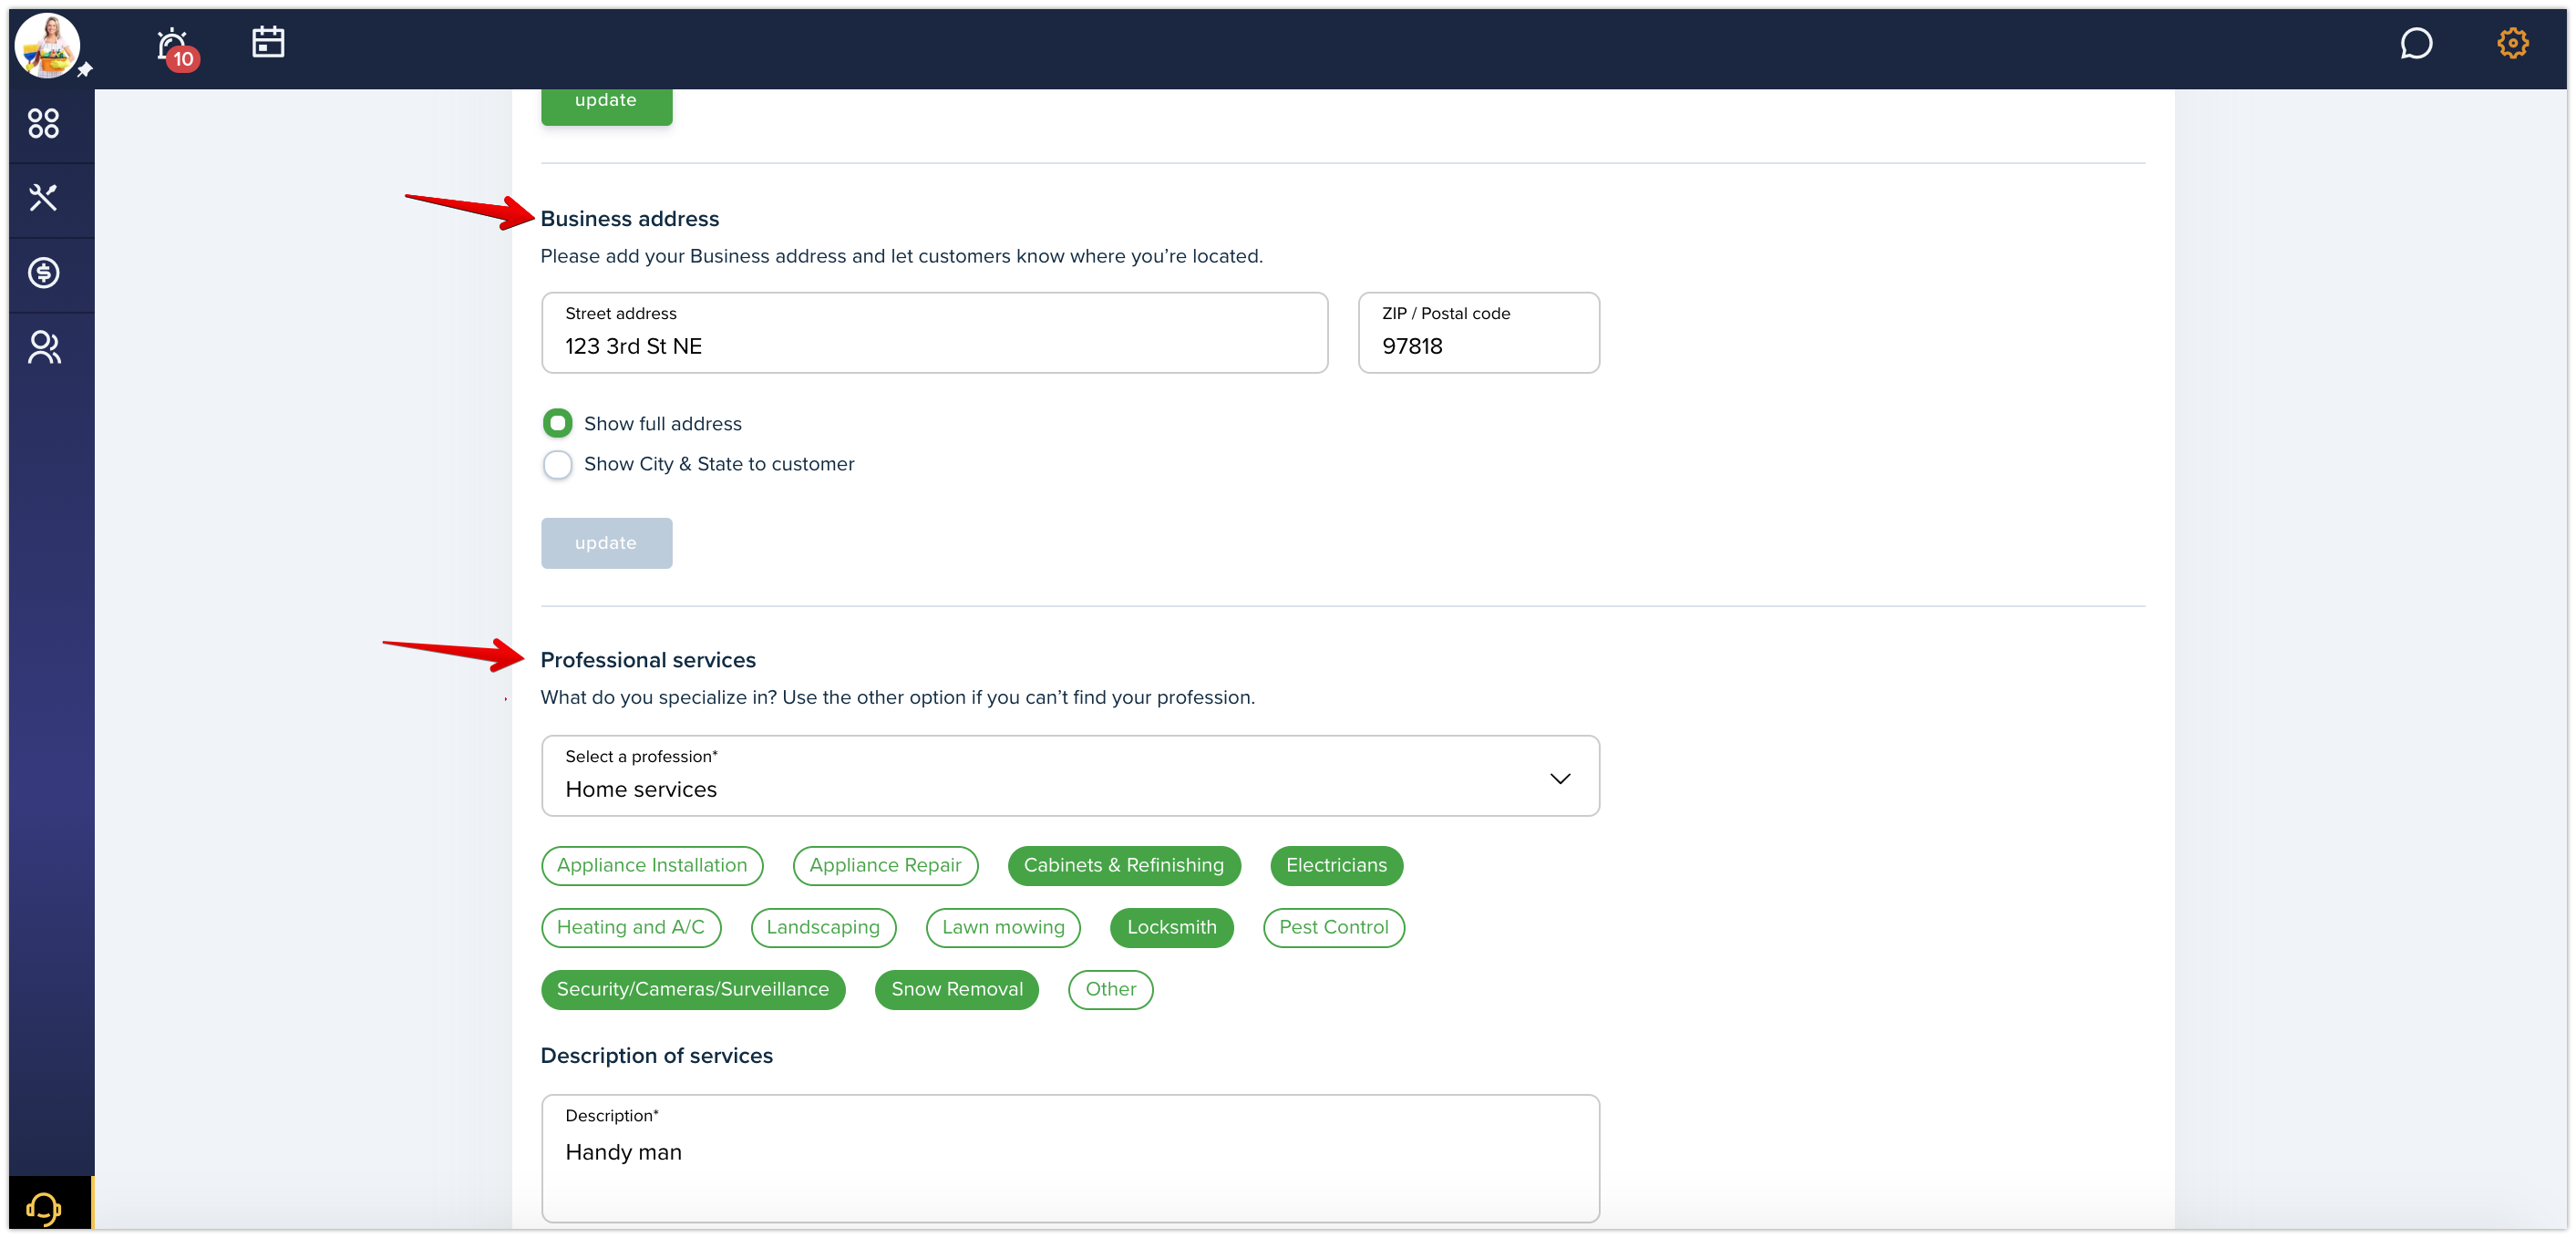Click the update button under Business address
The image size is (2576, 1238).
coord(606,543)
